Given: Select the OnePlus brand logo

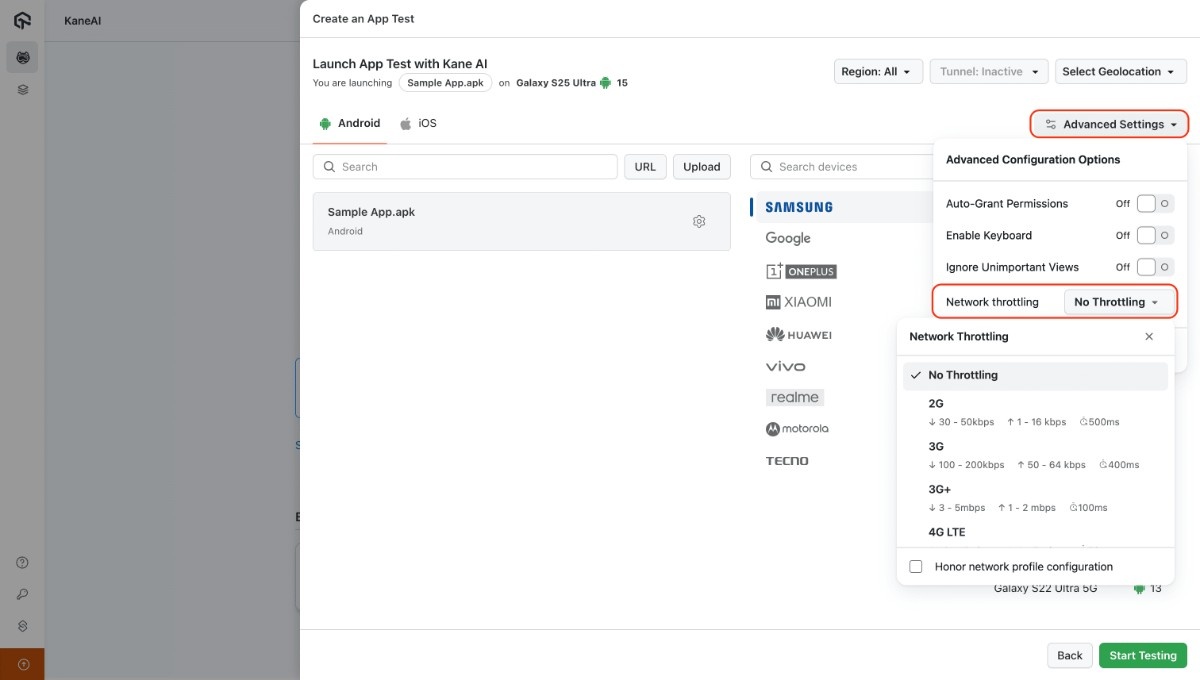Looking at the screenshot, I should click(800, 271).
